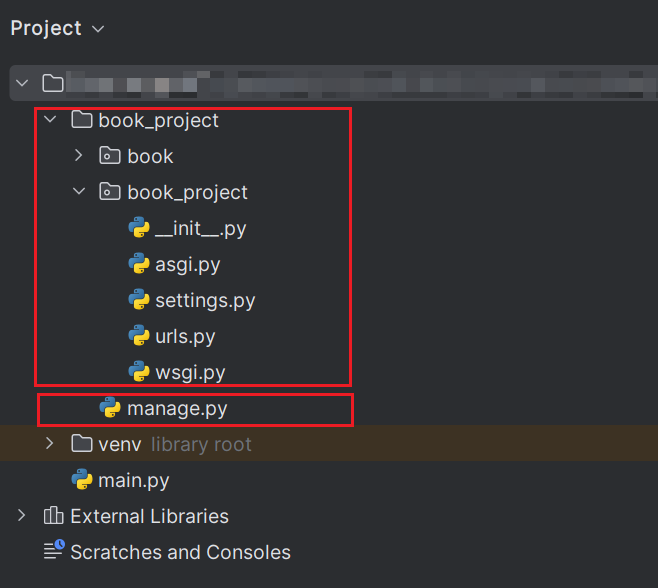Collapse the blurred root project folder

[x=22, y=83]
